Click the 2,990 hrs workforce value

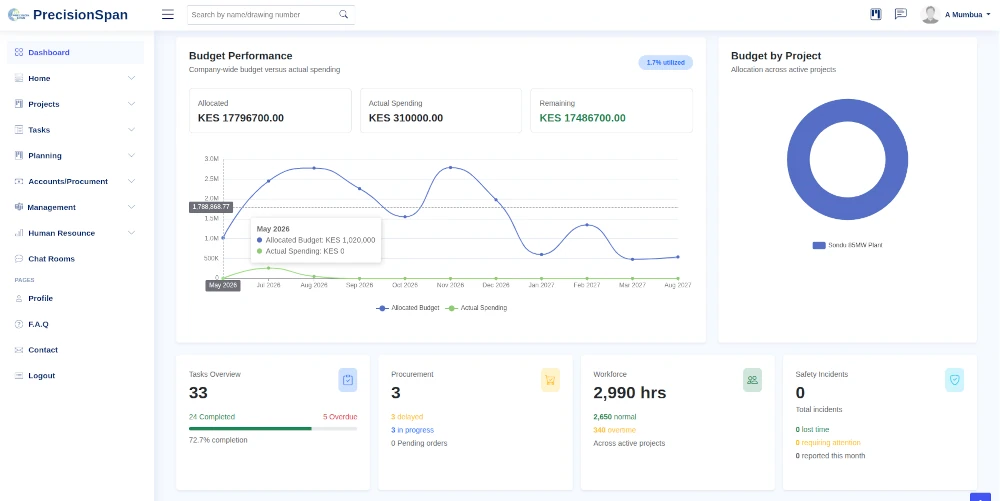point(629,393)
